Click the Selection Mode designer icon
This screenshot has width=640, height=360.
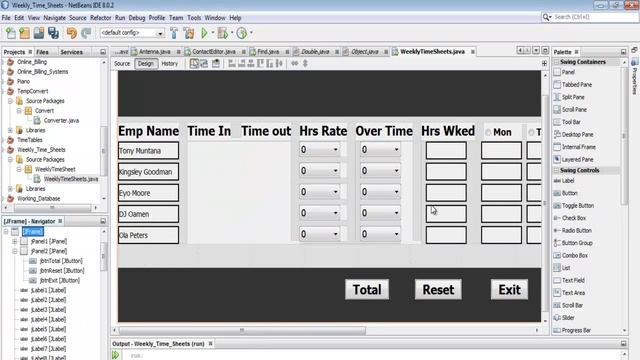tap(194, 64)
